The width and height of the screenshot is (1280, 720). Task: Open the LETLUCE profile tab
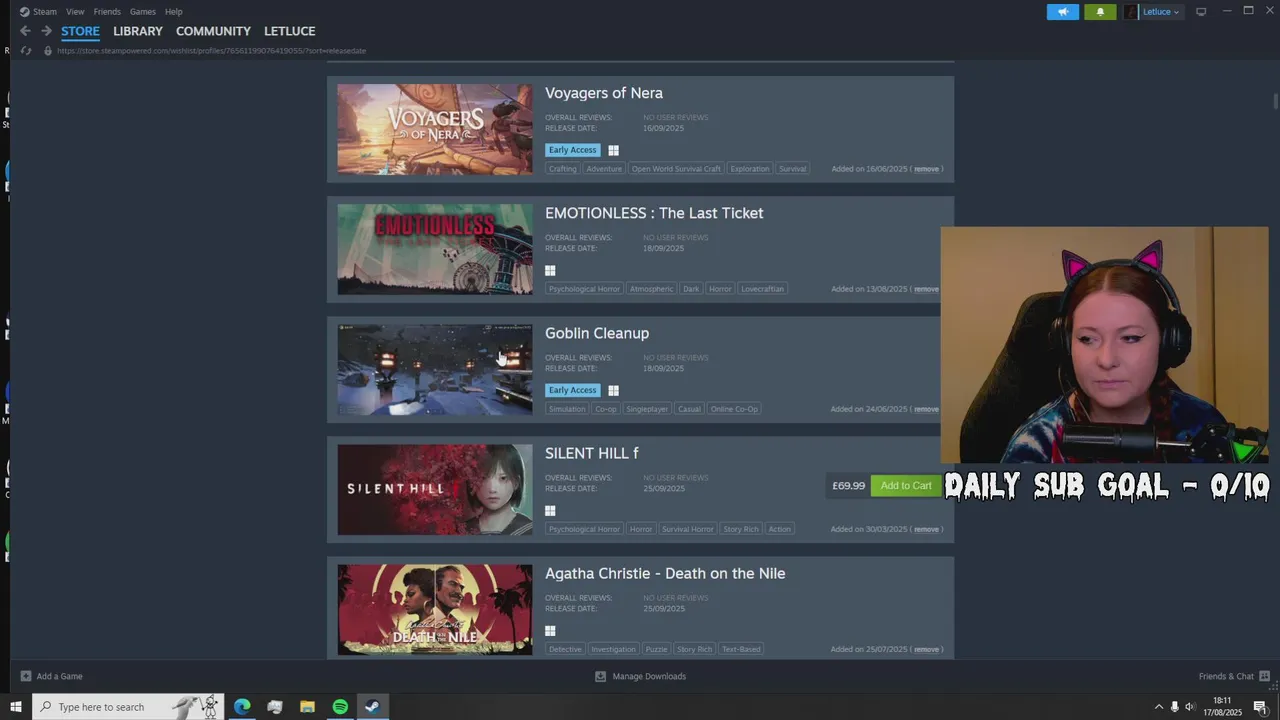click(x=289, y=31)
